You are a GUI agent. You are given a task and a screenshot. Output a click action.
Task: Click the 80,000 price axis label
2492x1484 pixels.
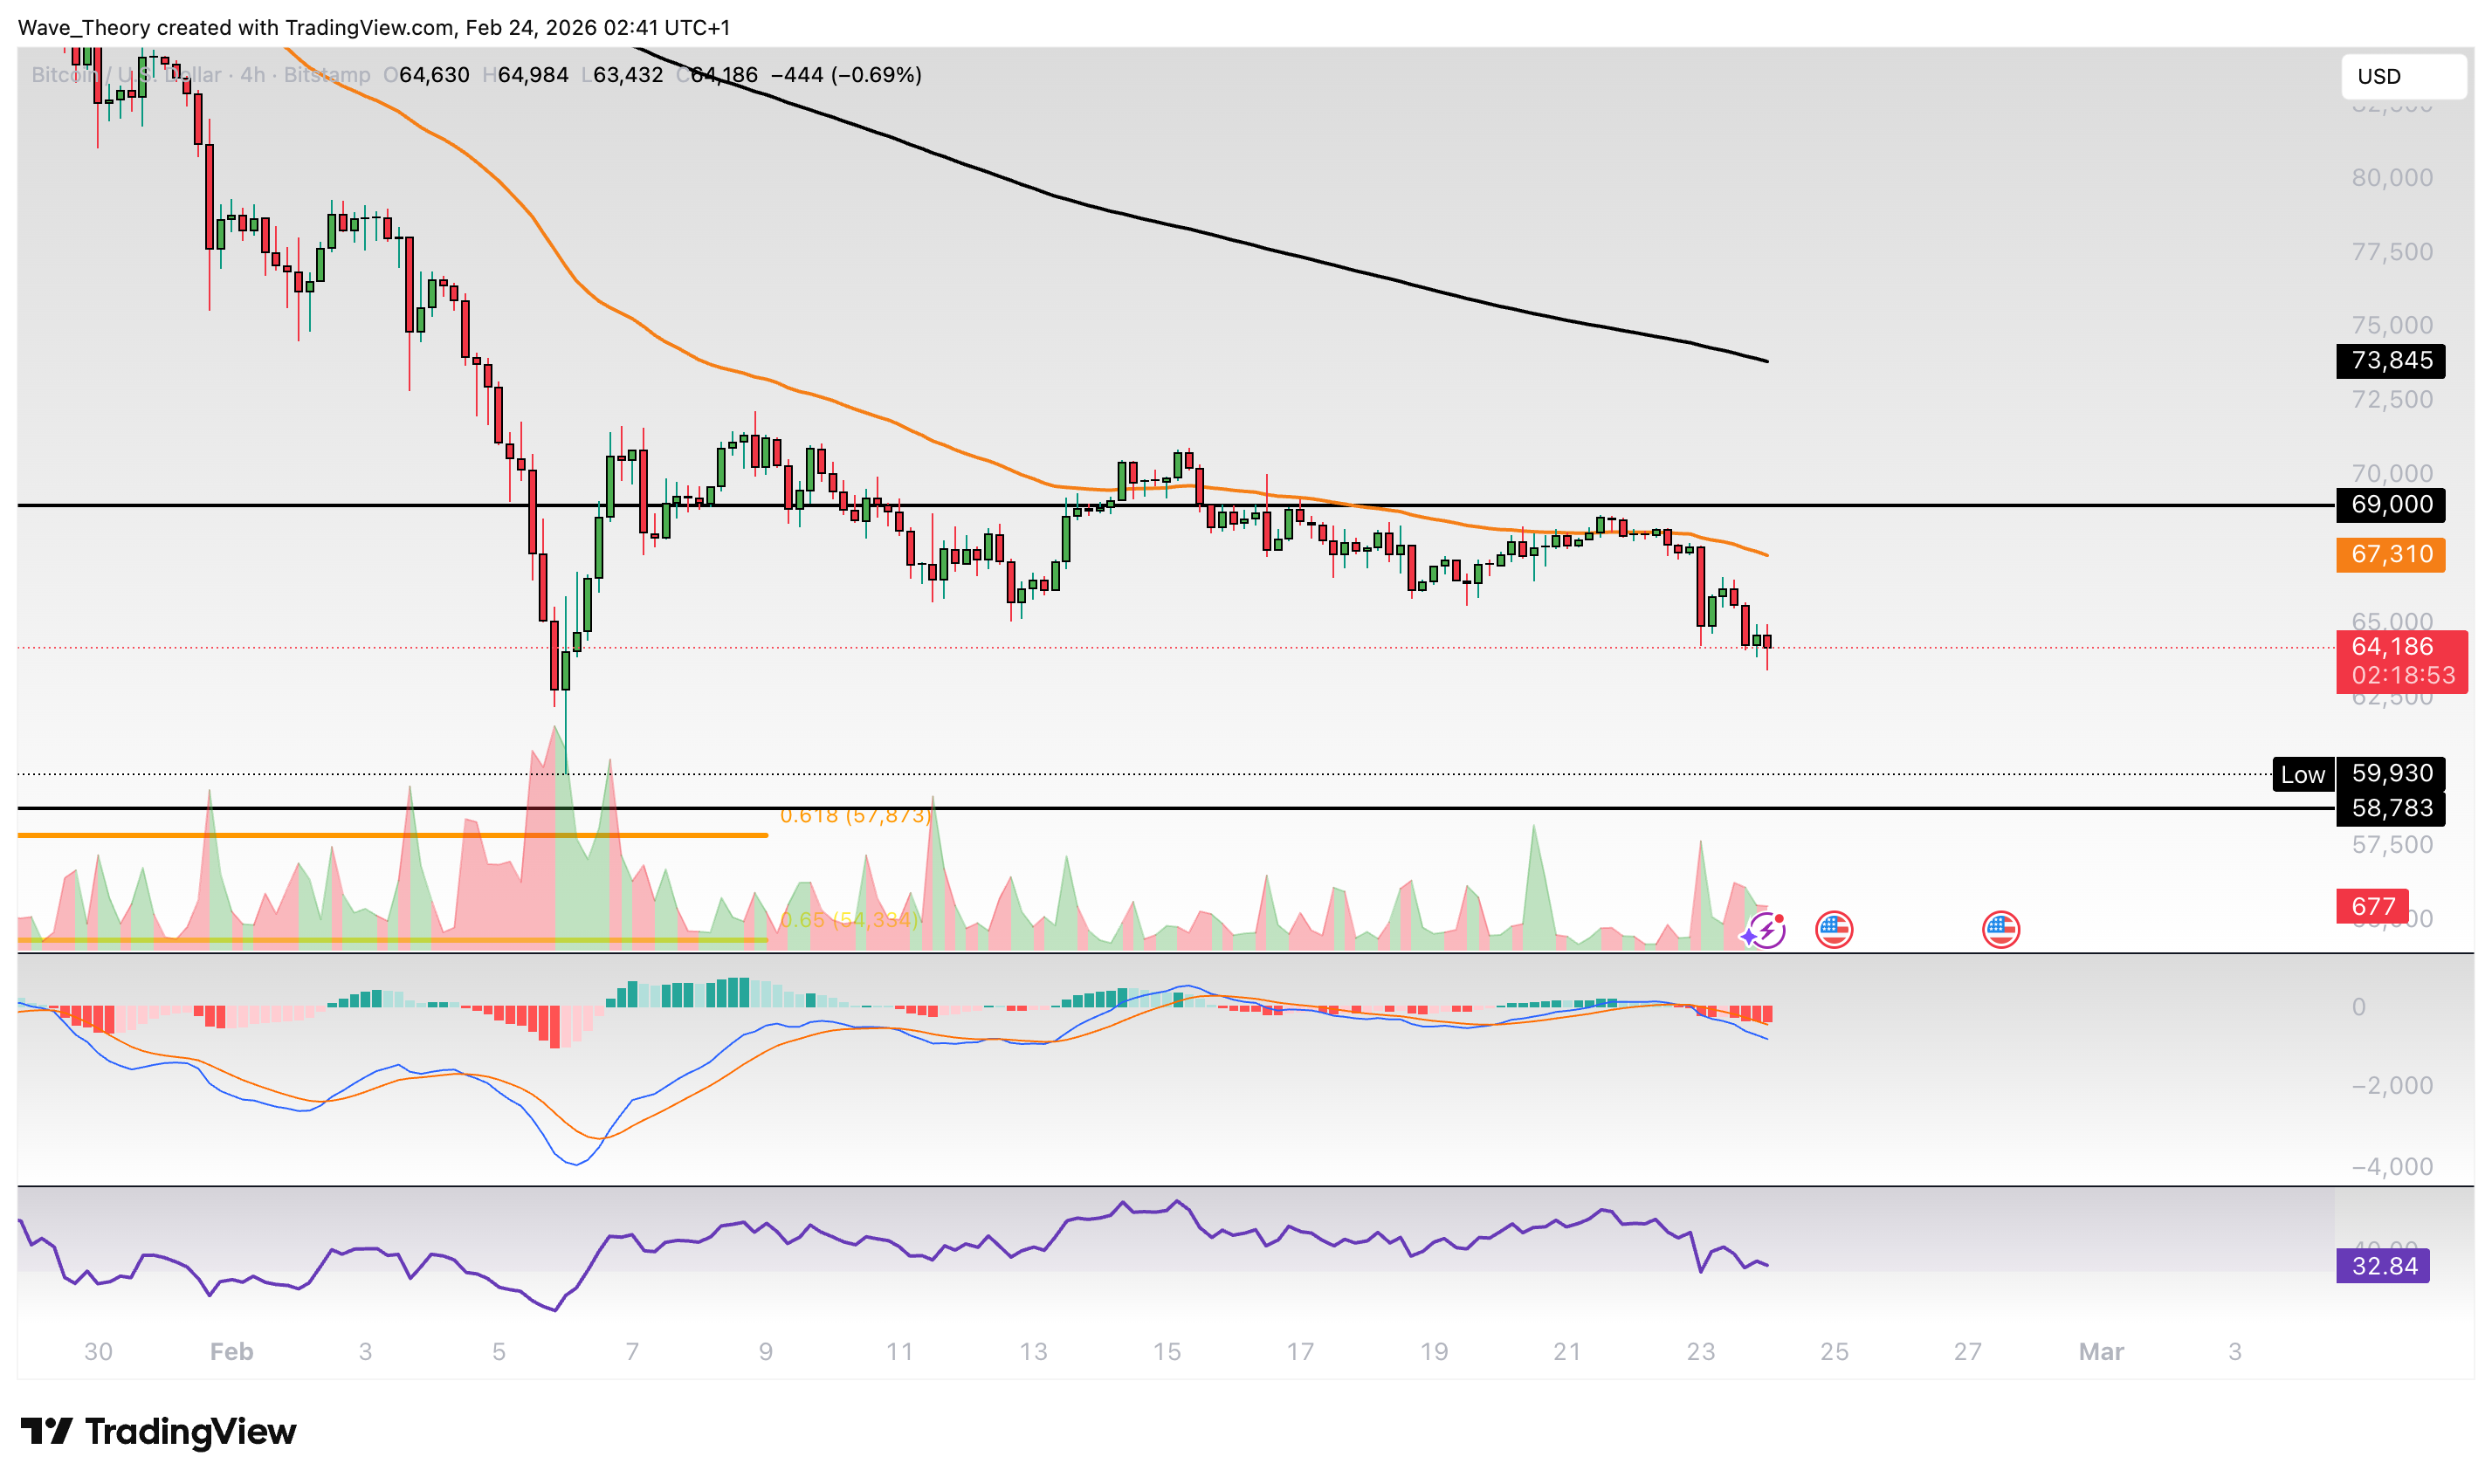coord(2391,178)
